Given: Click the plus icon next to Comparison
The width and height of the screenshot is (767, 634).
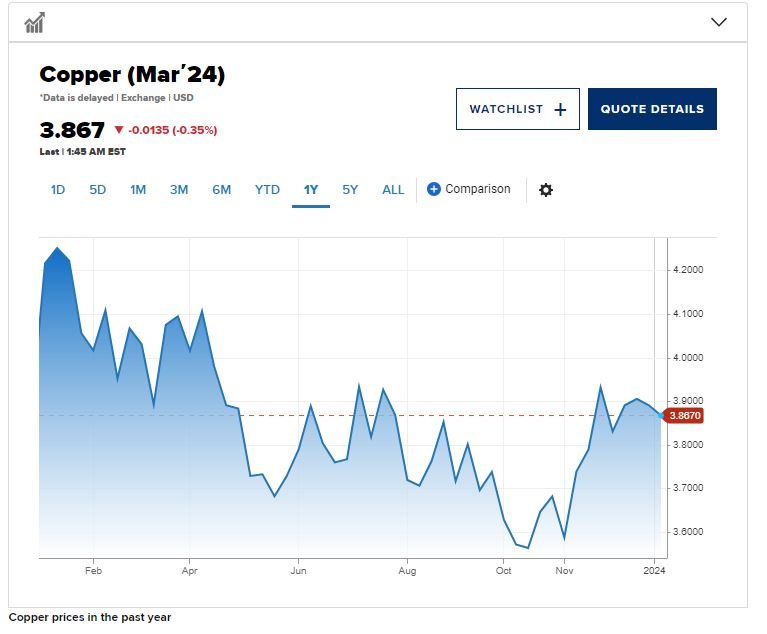Looking at the screenshot, I should tap(434, 189).
